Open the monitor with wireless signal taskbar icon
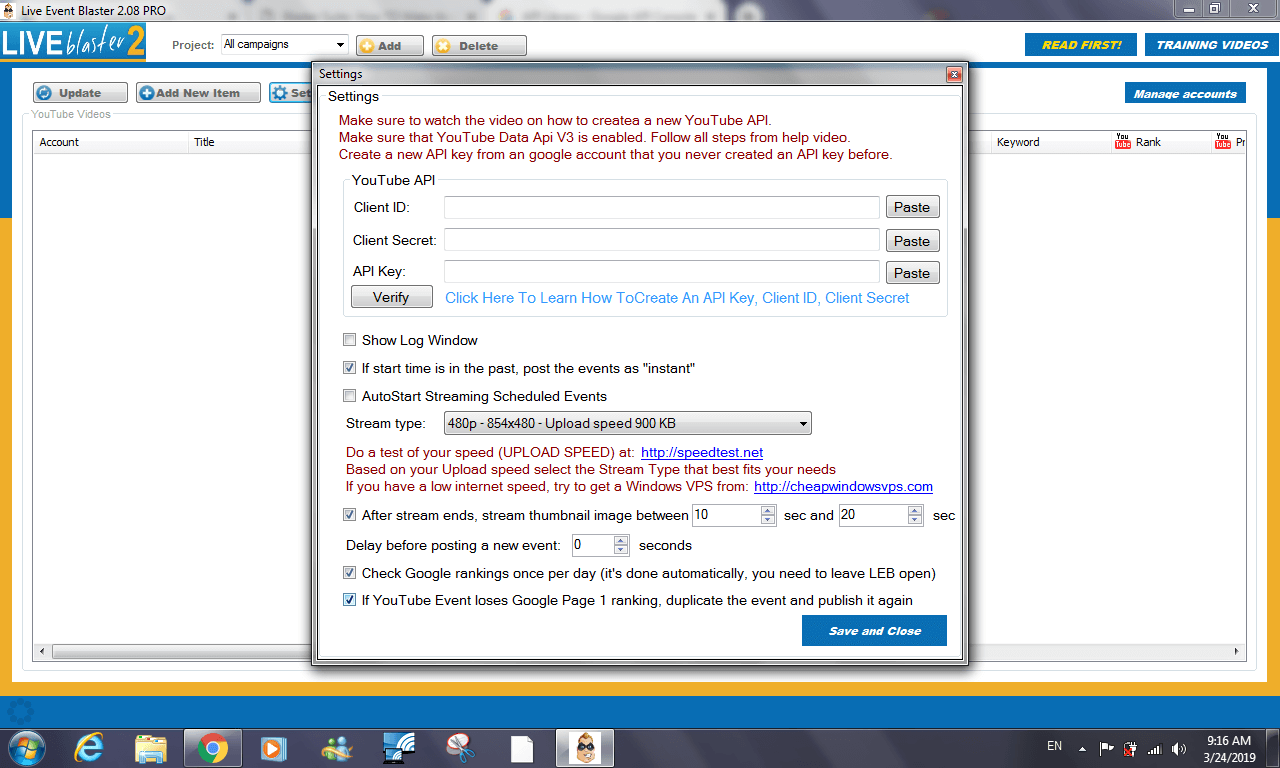 pos(398,748)
